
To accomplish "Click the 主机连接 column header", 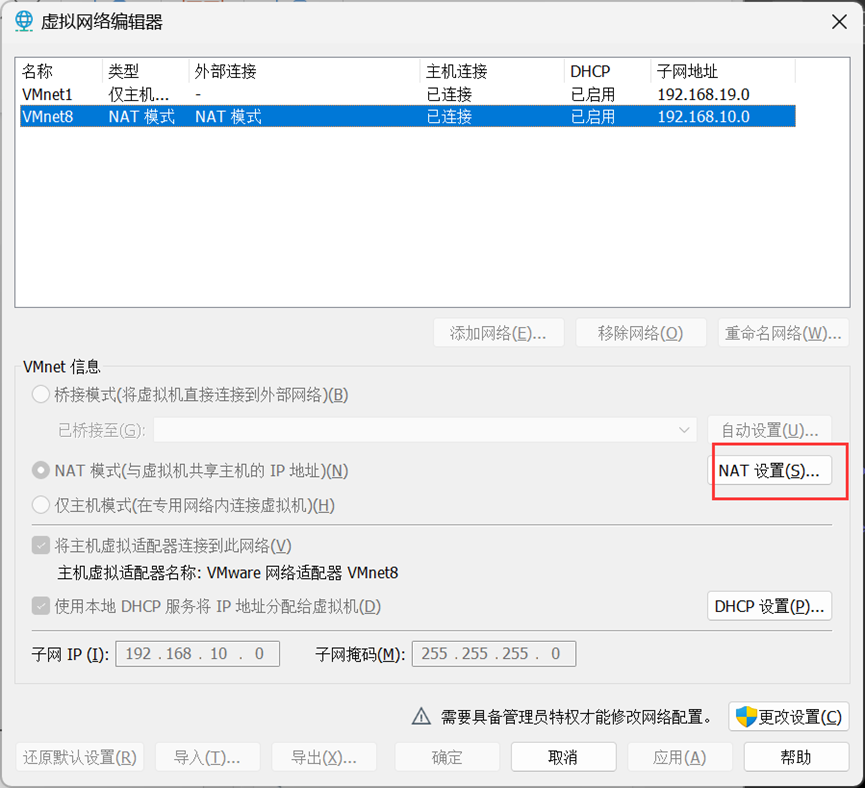I will pyautogui.click(x=493, y=71).
